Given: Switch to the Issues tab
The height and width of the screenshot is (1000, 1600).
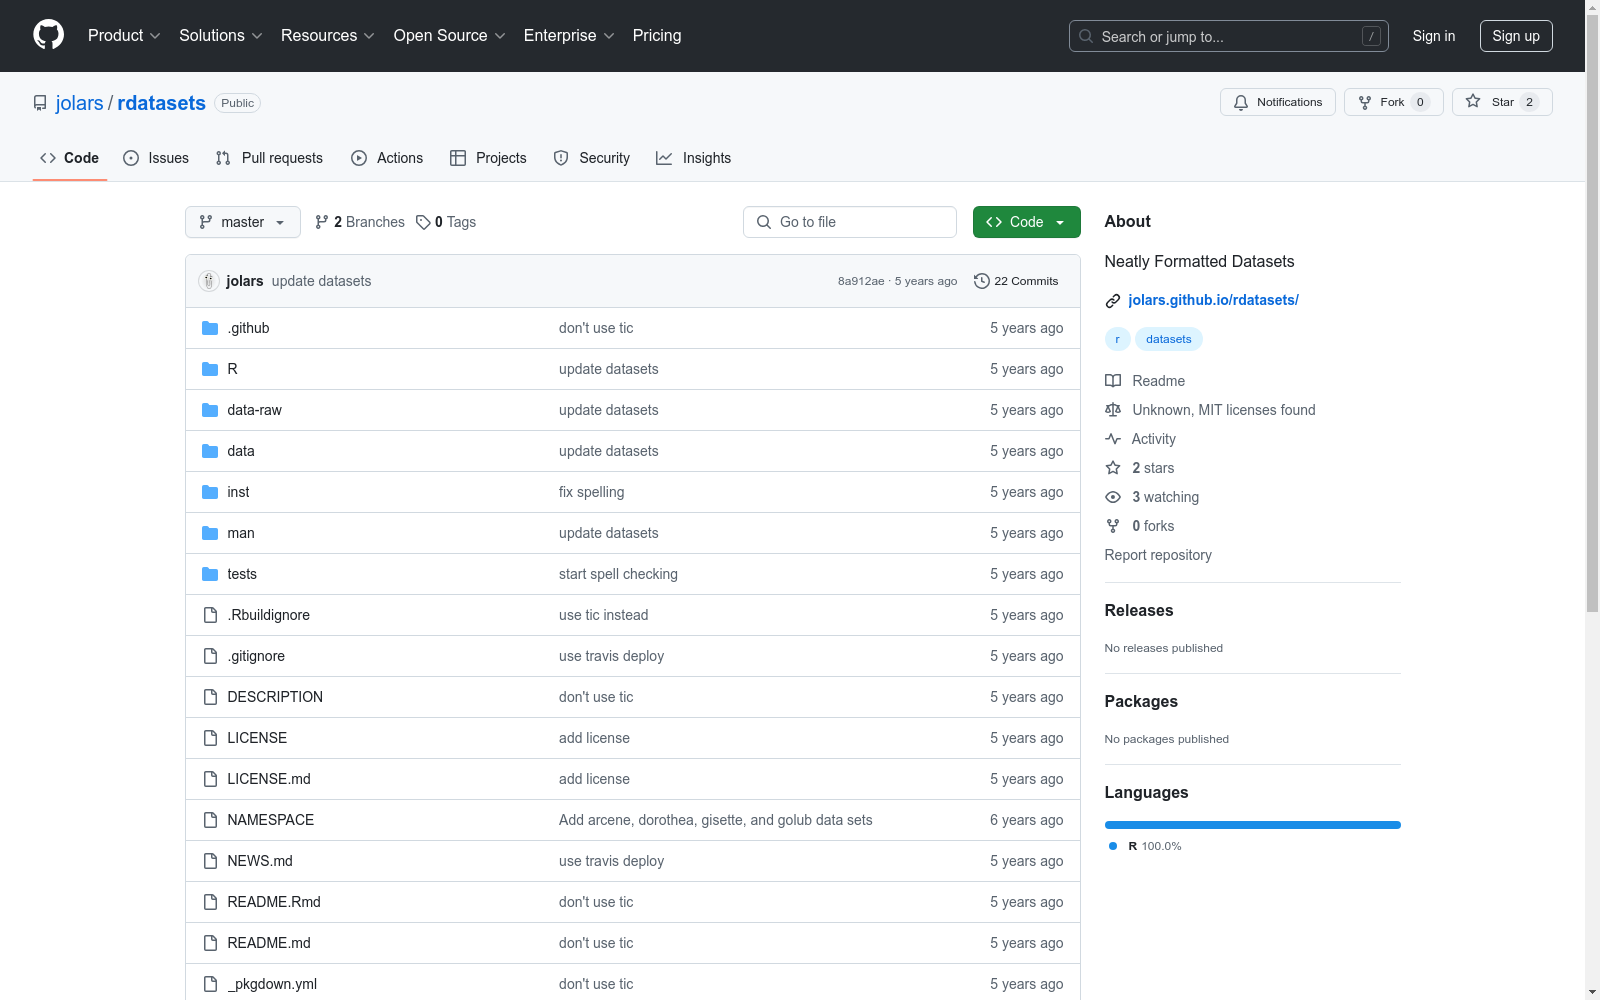Looking at the screenshot, I should click(x=156, y=158).
